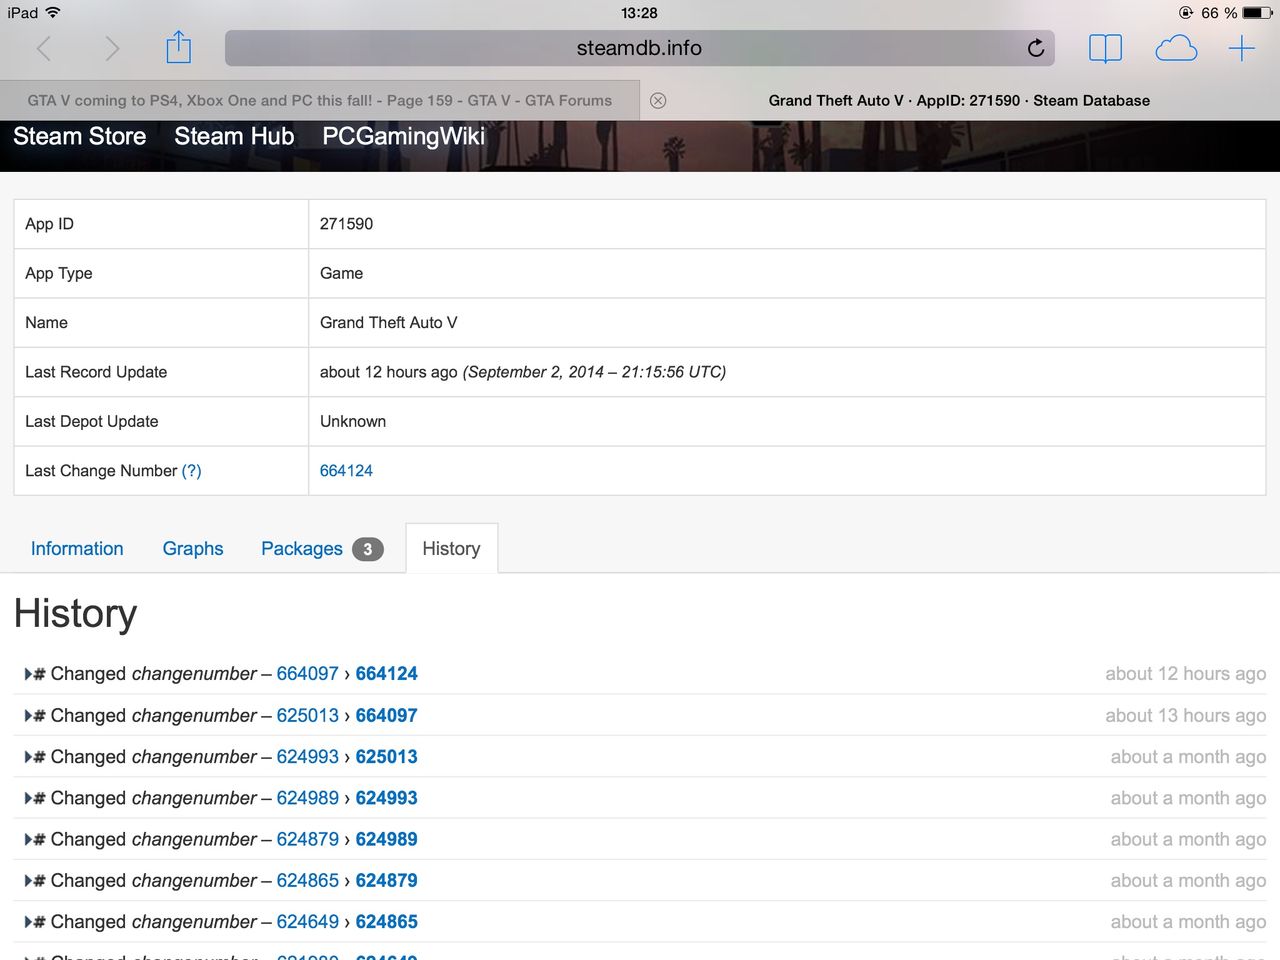The image size is (1280, 960).
Task: Open new changenumber 664124 in the first history row
Action: coord(386,674)
